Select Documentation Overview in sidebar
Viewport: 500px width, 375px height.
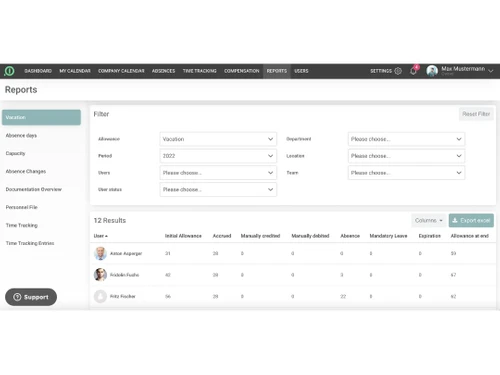34,189
